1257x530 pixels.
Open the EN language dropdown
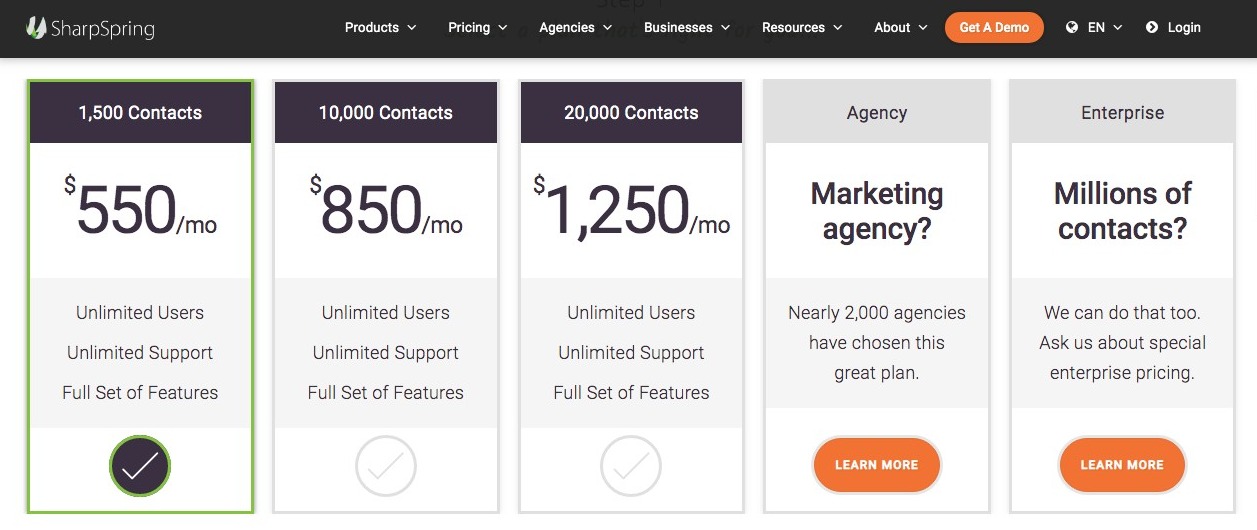coord(1105,28)
